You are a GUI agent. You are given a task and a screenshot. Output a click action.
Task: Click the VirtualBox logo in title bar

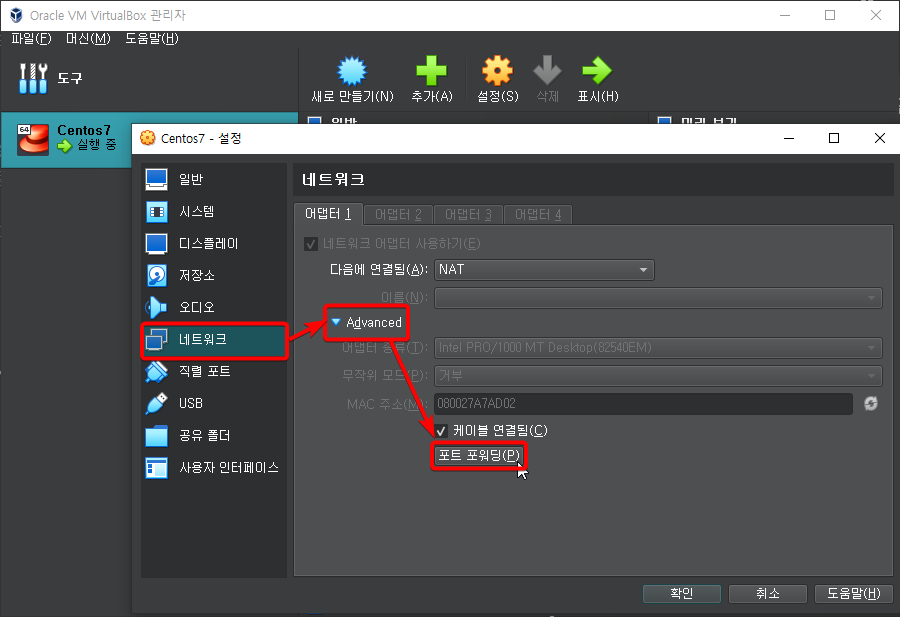pos(16,15)
